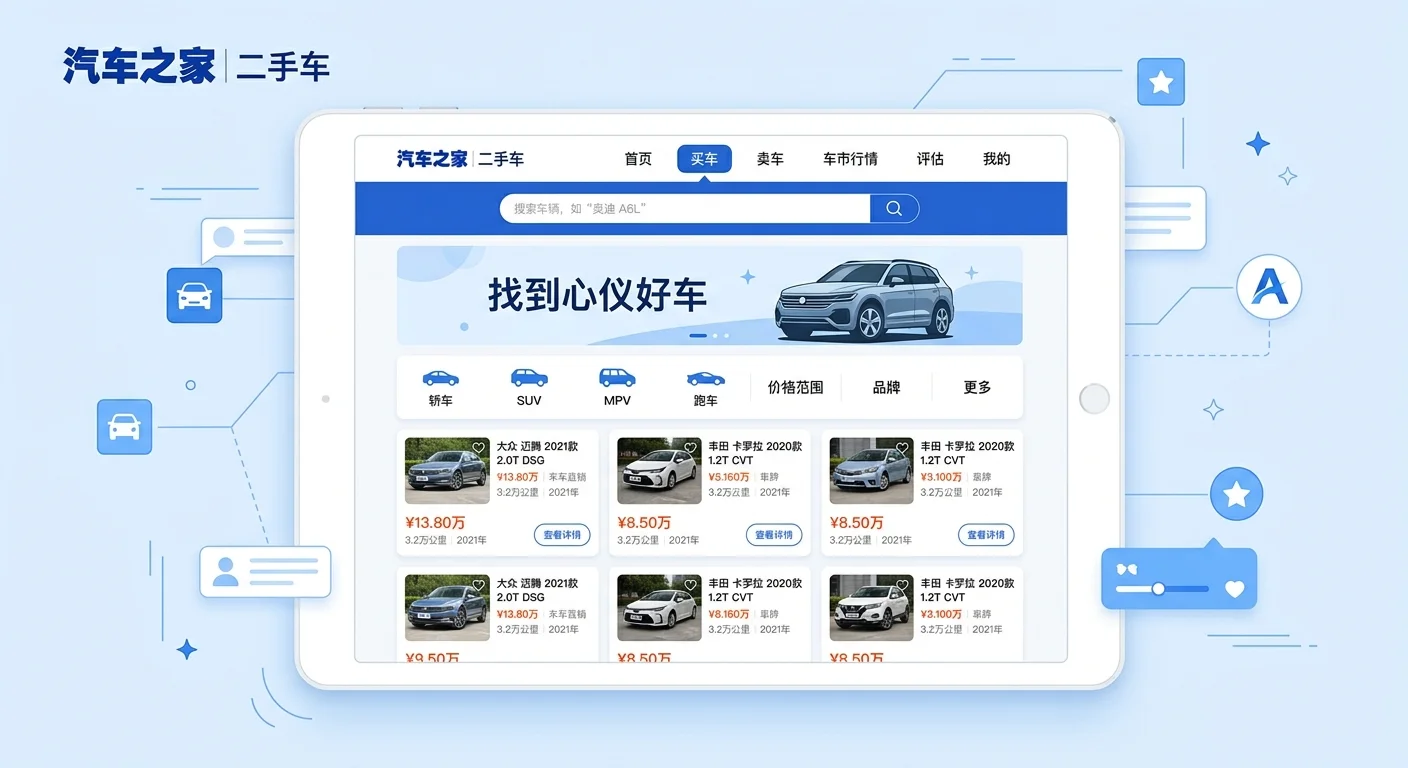Expand the 更多 filter options

[977, 387]
